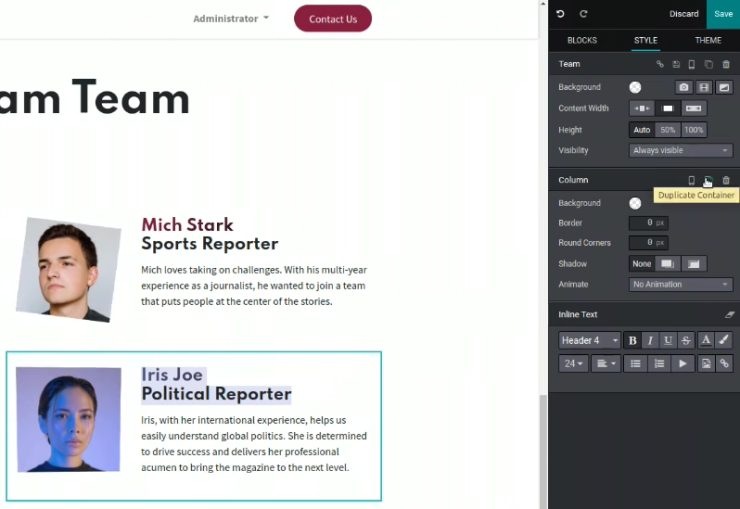
Task: Select the outset shadow option
Action: [667, 264]
